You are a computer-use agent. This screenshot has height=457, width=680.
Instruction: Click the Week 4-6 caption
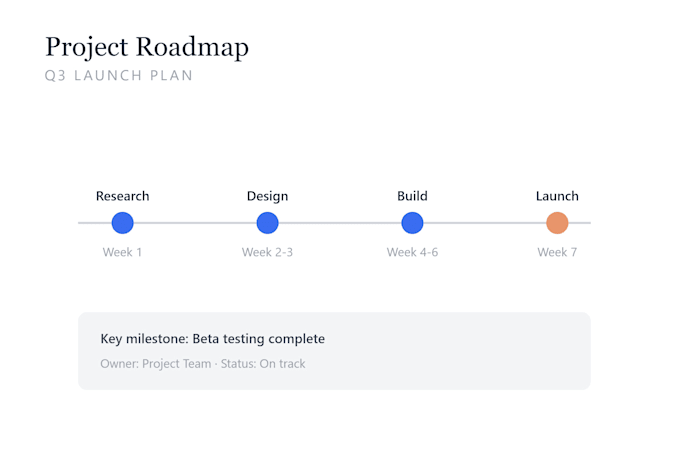[x=412, y=252]
